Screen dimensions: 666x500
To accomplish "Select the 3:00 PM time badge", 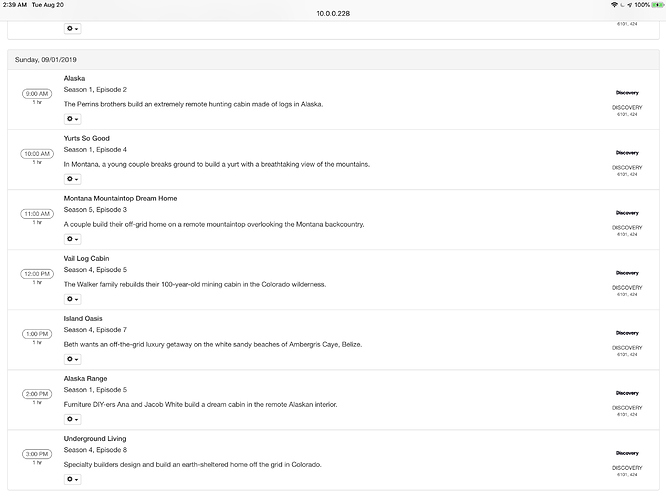I will click(x=37, y=453).
